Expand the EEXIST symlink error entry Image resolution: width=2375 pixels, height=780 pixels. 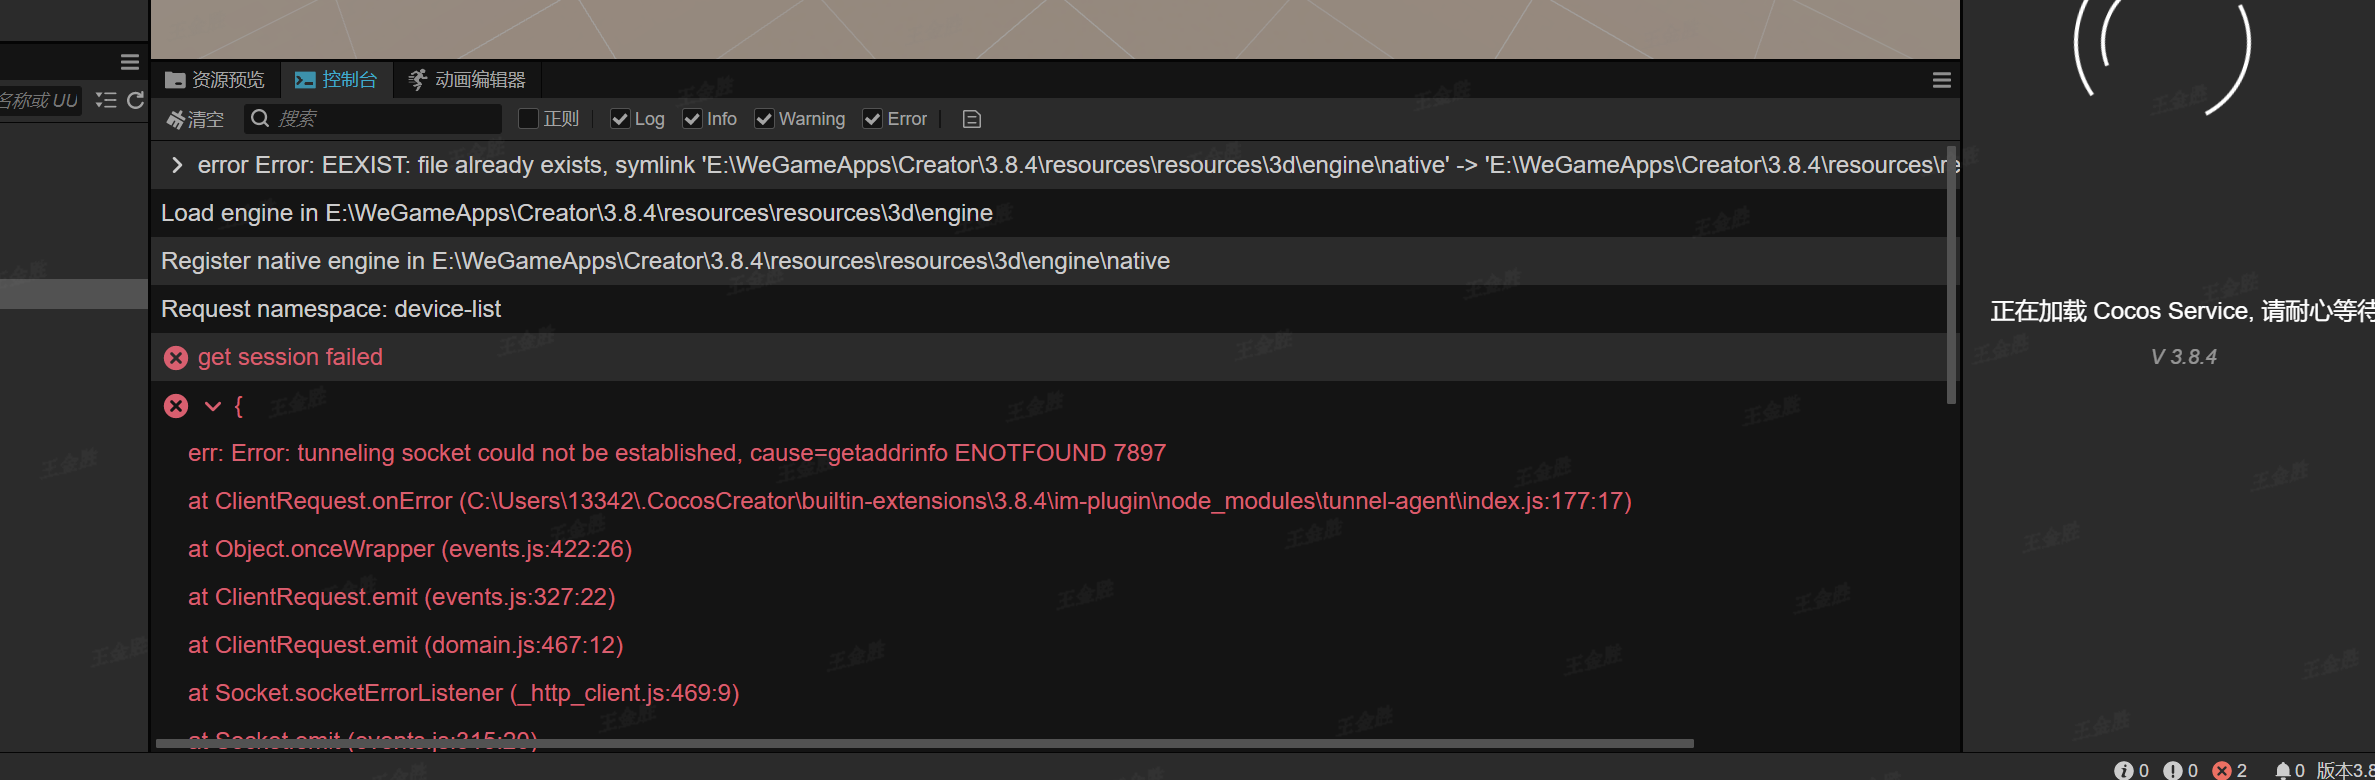177,165
